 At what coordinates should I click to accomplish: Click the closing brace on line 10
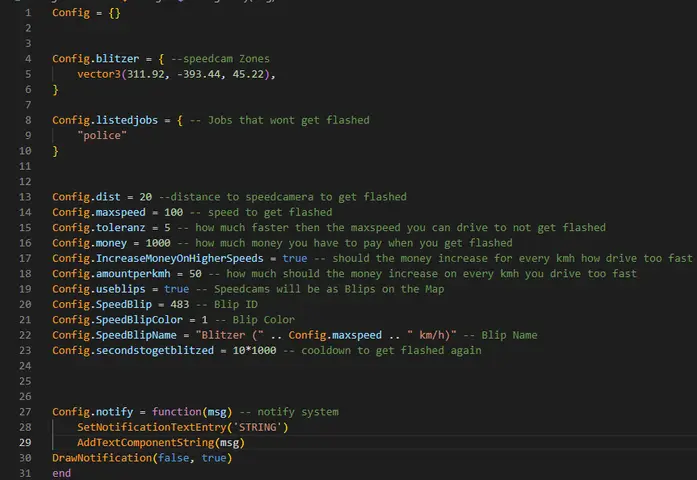point(56,151)
